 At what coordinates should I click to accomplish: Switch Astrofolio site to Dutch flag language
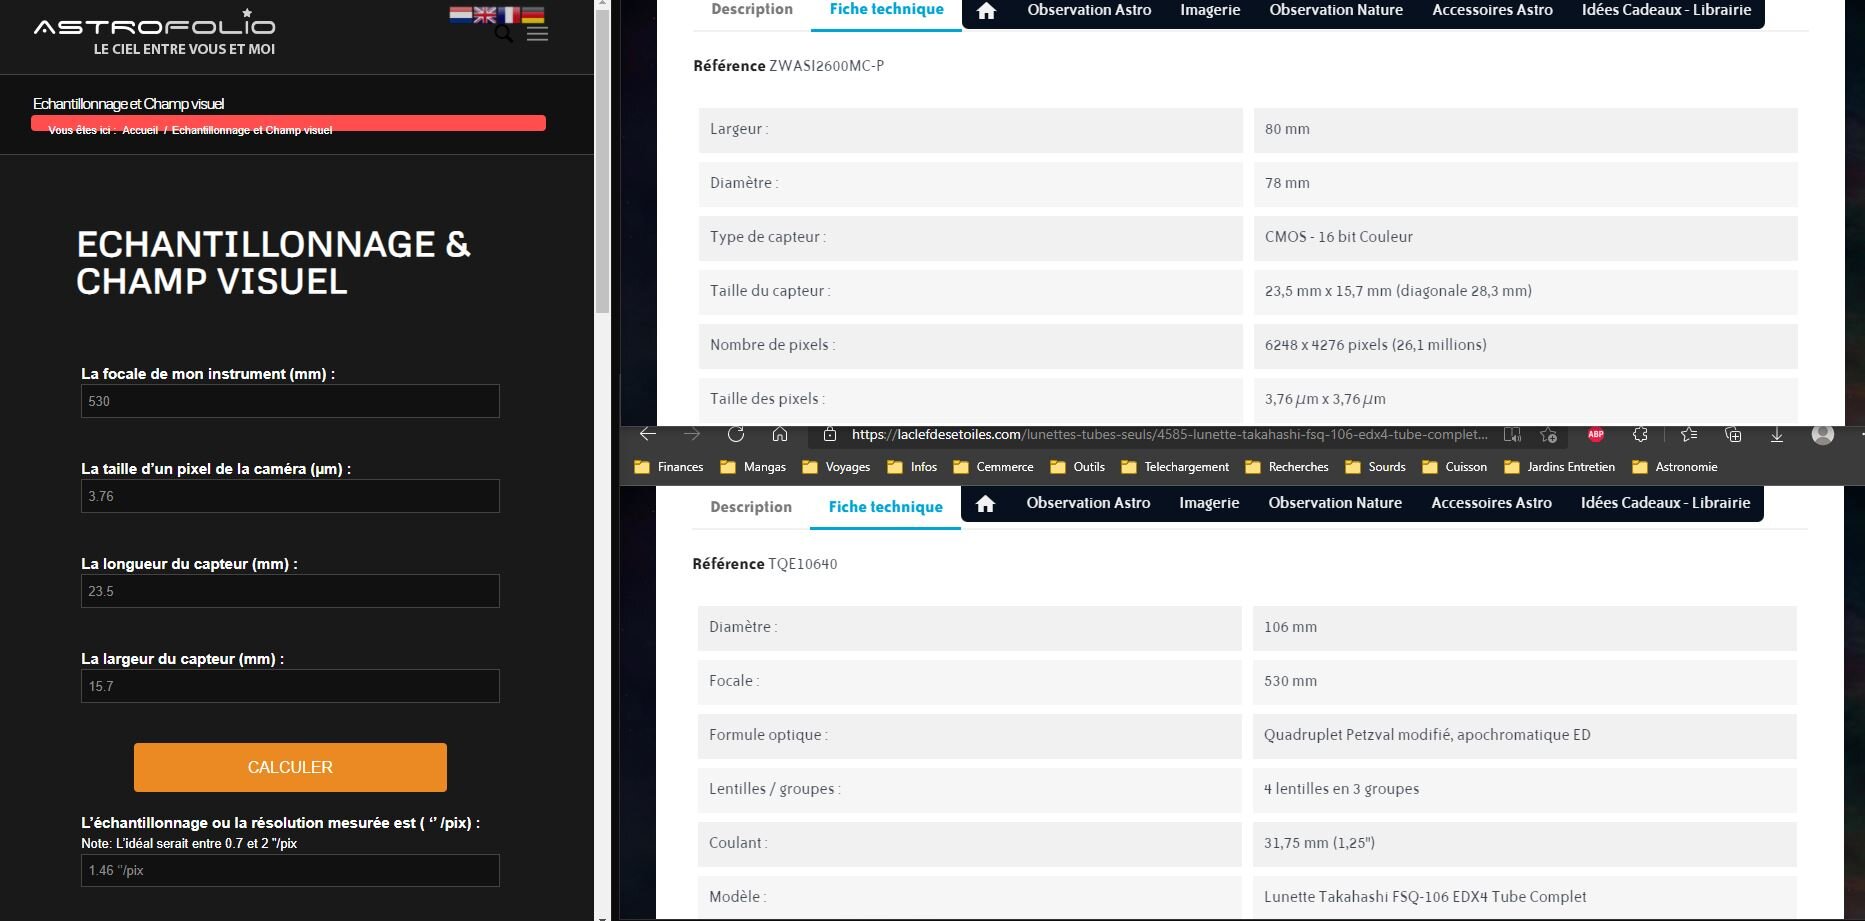coord(460,14)
